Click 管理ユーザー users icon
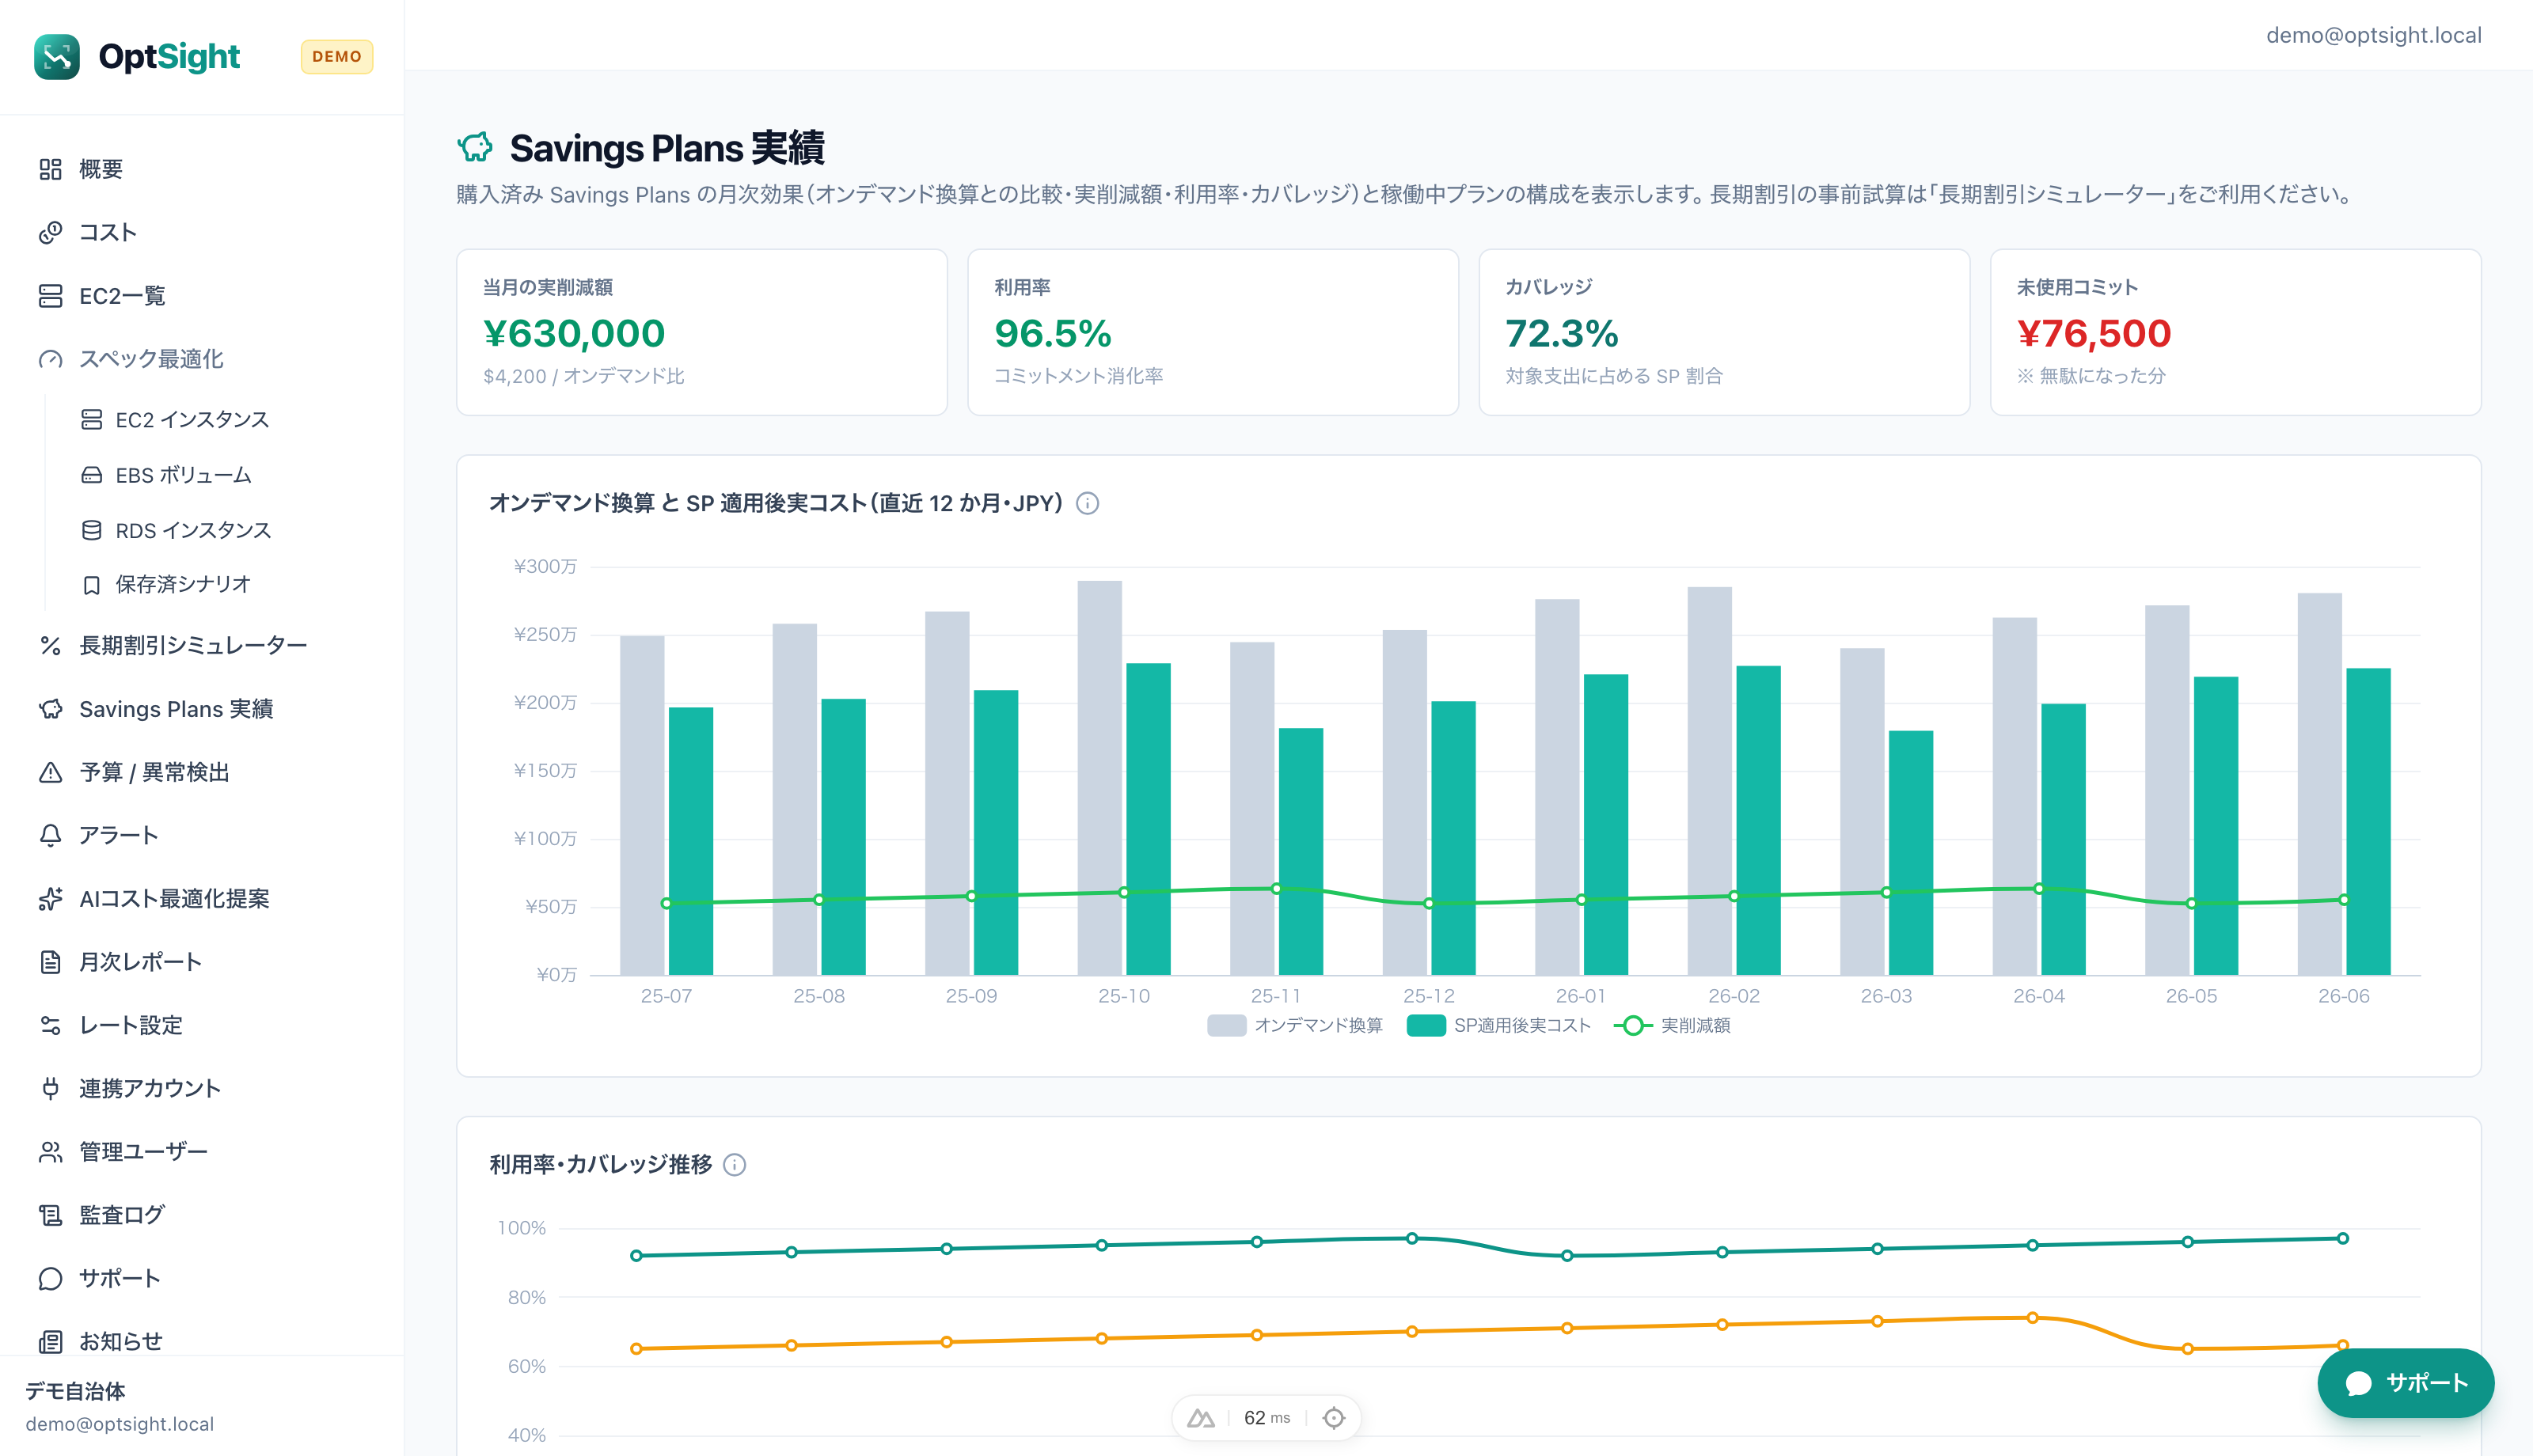Image resolution: width=2533 pixels, height=1456 pixels. (x=50, y=1152)
